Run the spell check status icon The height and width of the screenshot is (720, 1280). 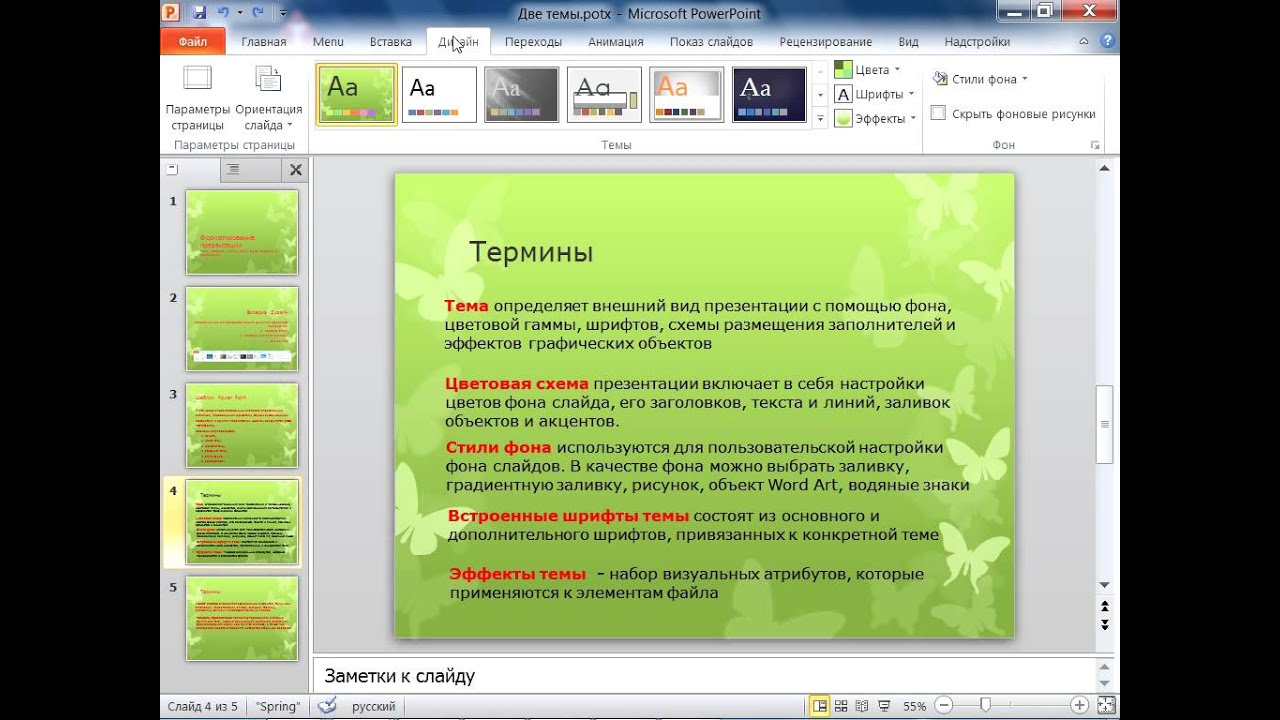click(x=327, y=706)
